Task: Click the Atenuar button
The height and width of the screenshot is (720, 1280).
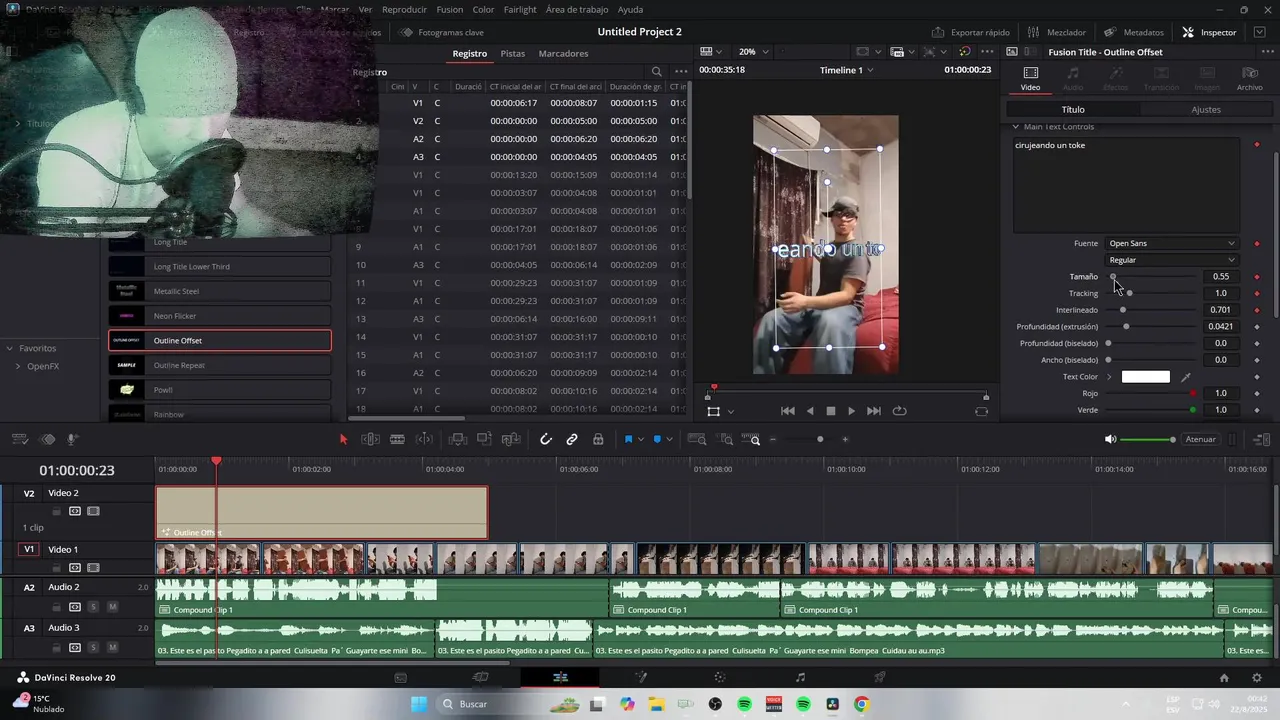Action: point(1200,439)
